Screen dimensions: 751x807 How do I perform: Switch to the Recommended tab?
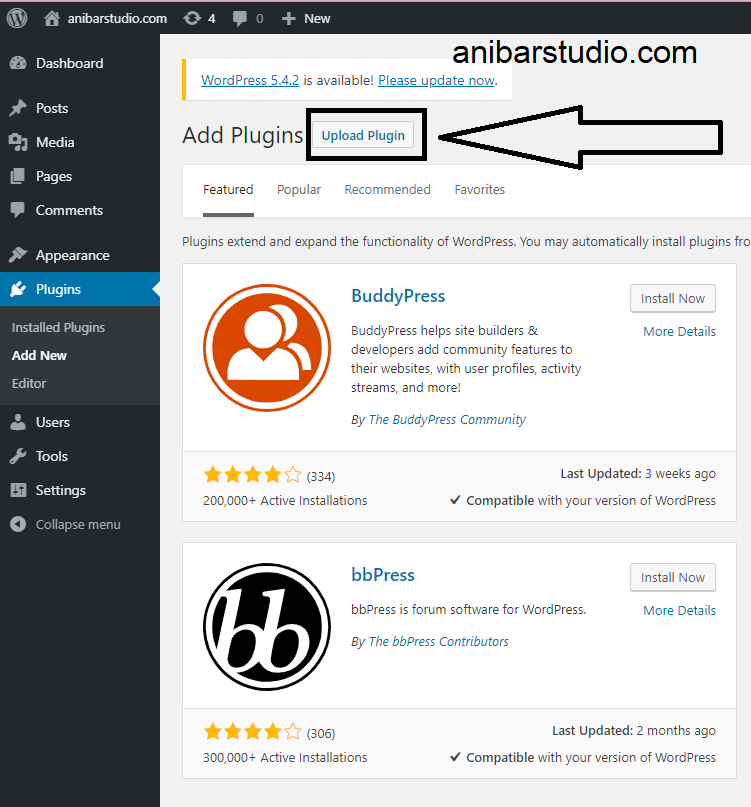[x=388, y=189]
